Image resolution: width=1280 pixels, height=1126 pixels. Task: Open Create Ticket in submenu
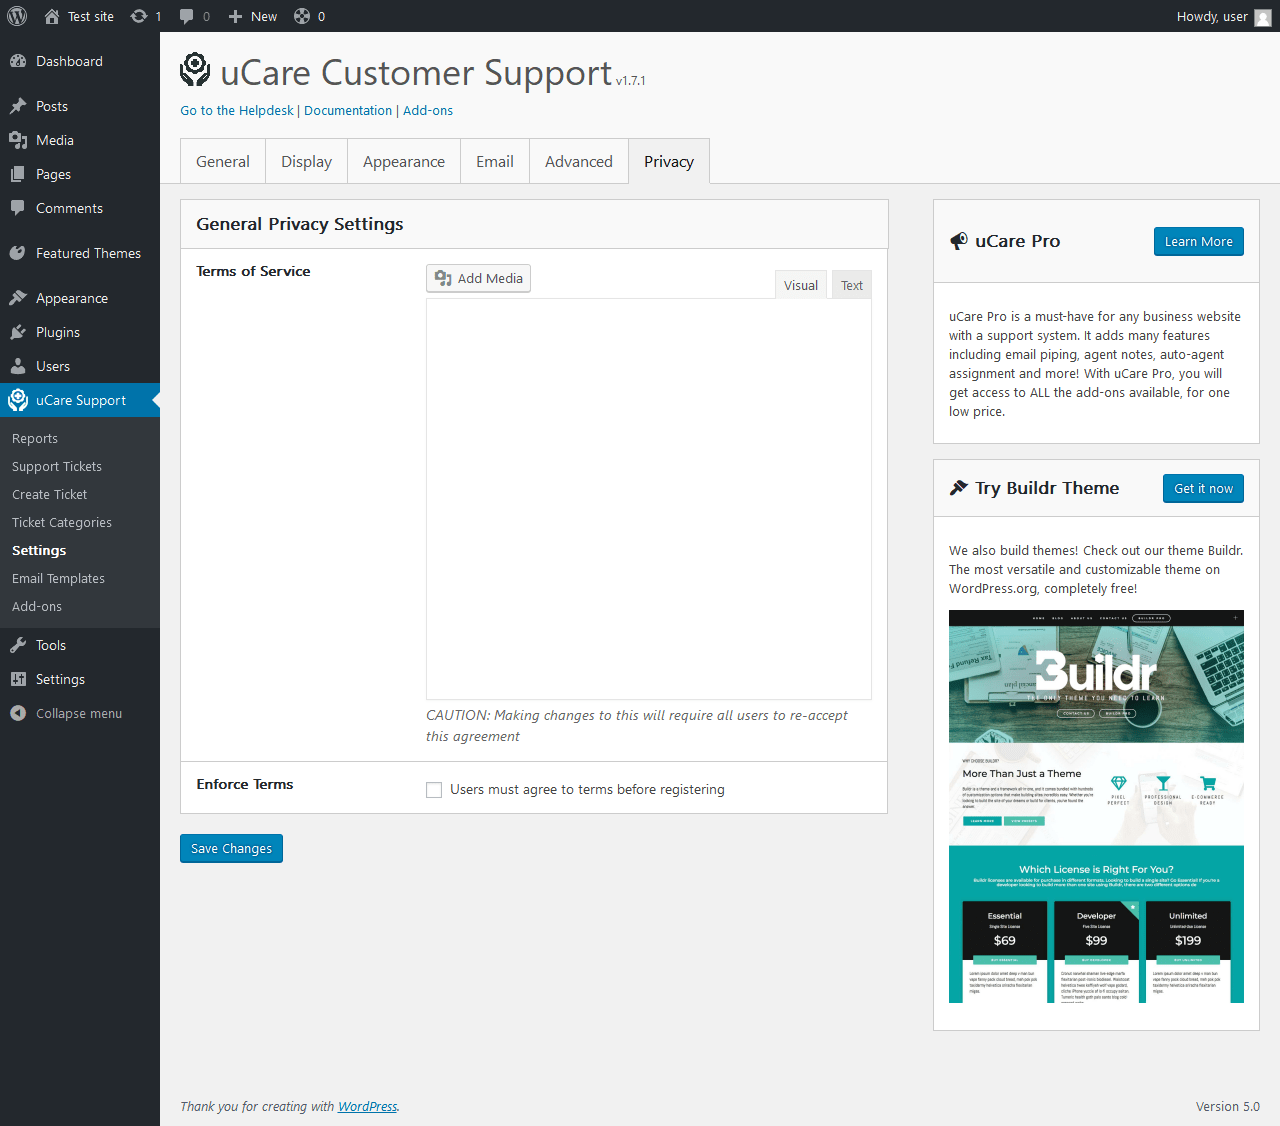point(50,494)
